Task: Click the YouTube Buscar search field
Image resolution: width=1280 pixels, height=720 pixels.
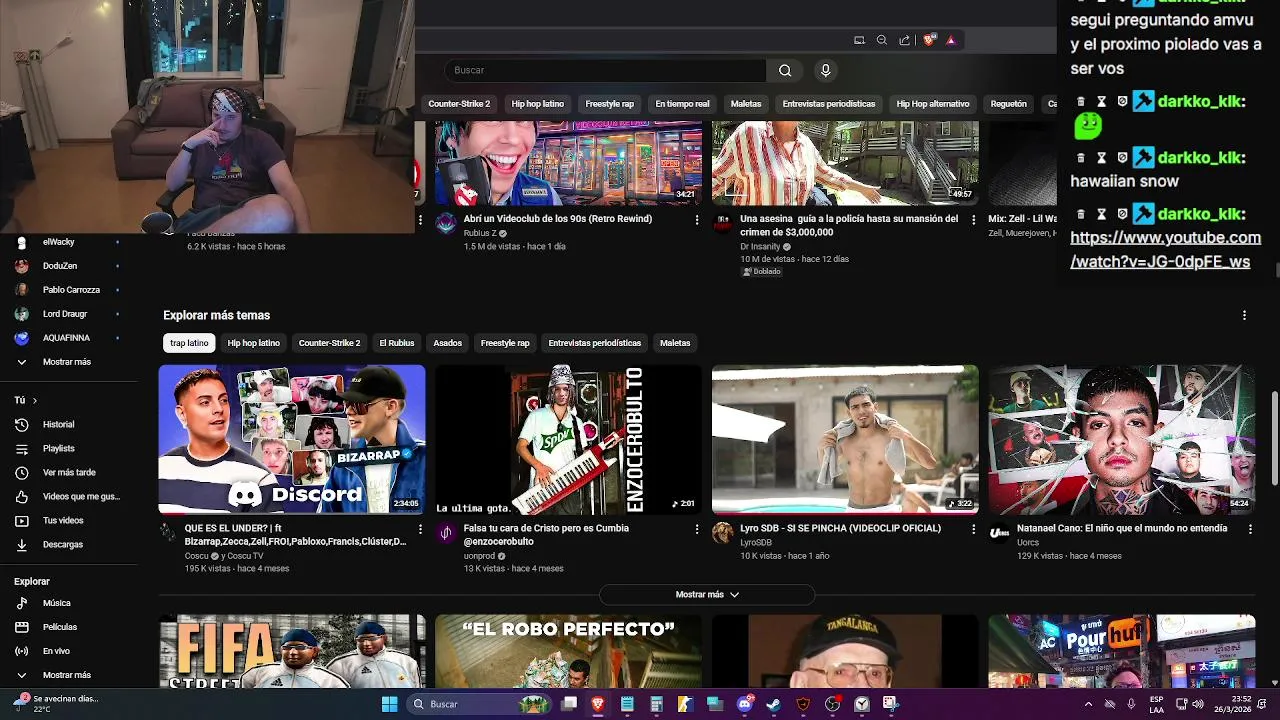Action: (x=605, y=70)
